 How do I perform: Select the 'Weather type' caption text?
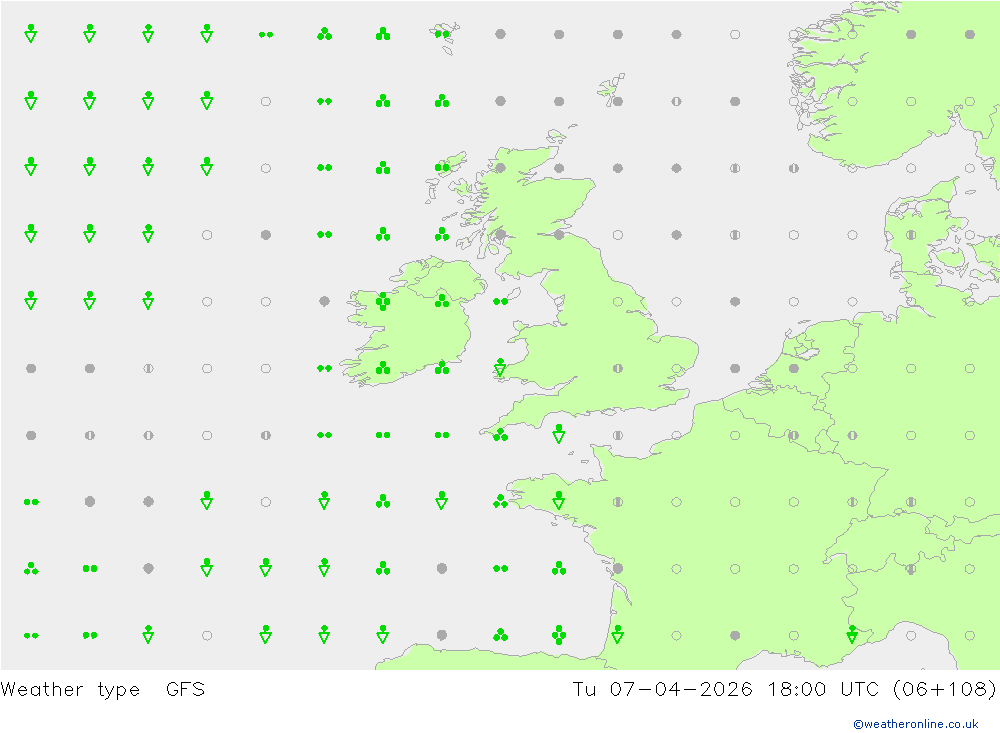coord(70,690)
